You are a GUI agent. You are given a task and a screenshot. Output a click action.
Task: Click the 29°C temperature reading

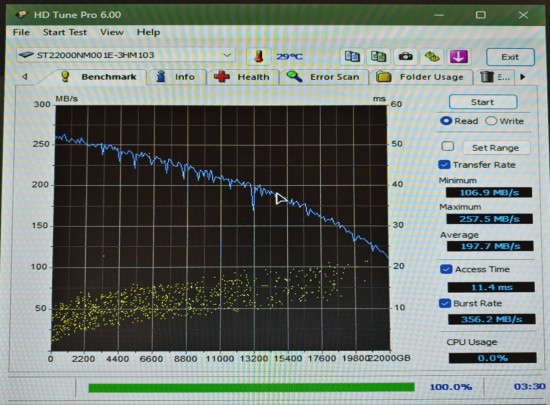coord(289,56)
